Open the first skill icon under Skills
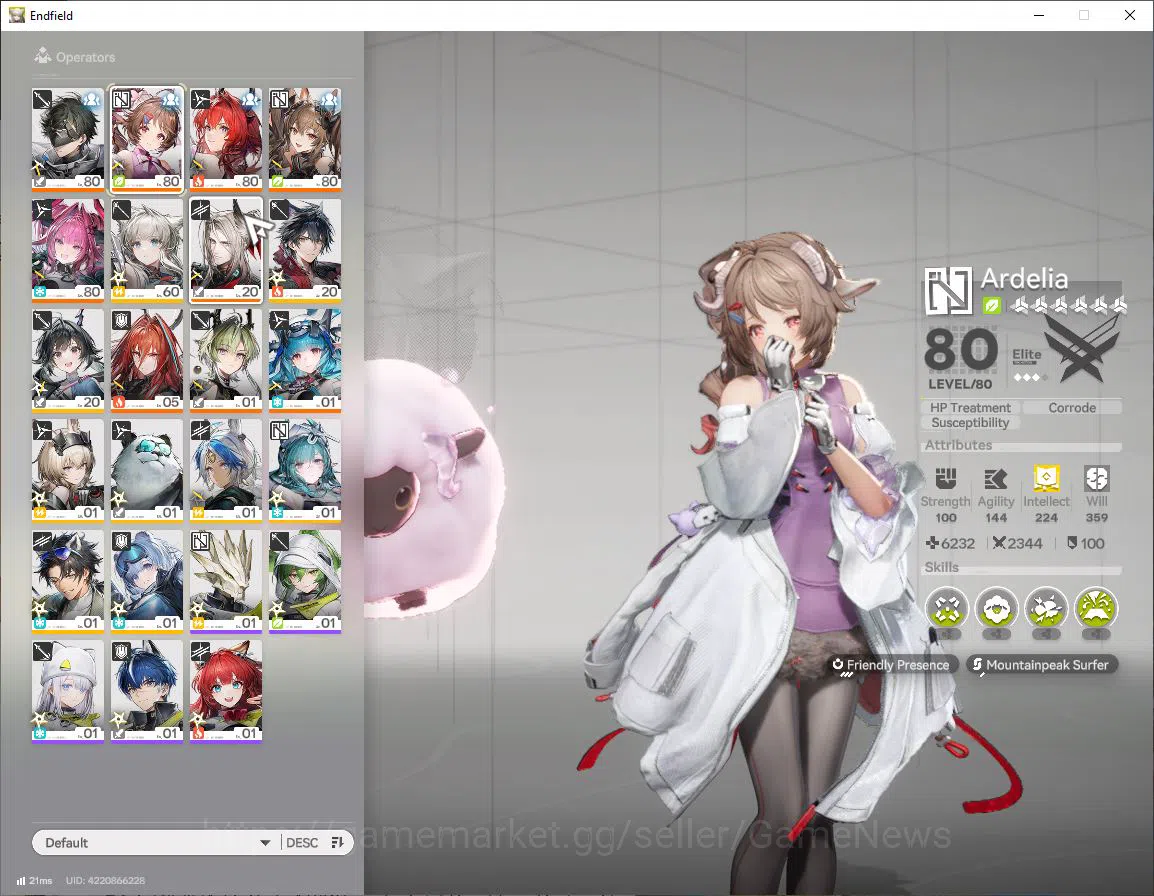 pos(946,608)
